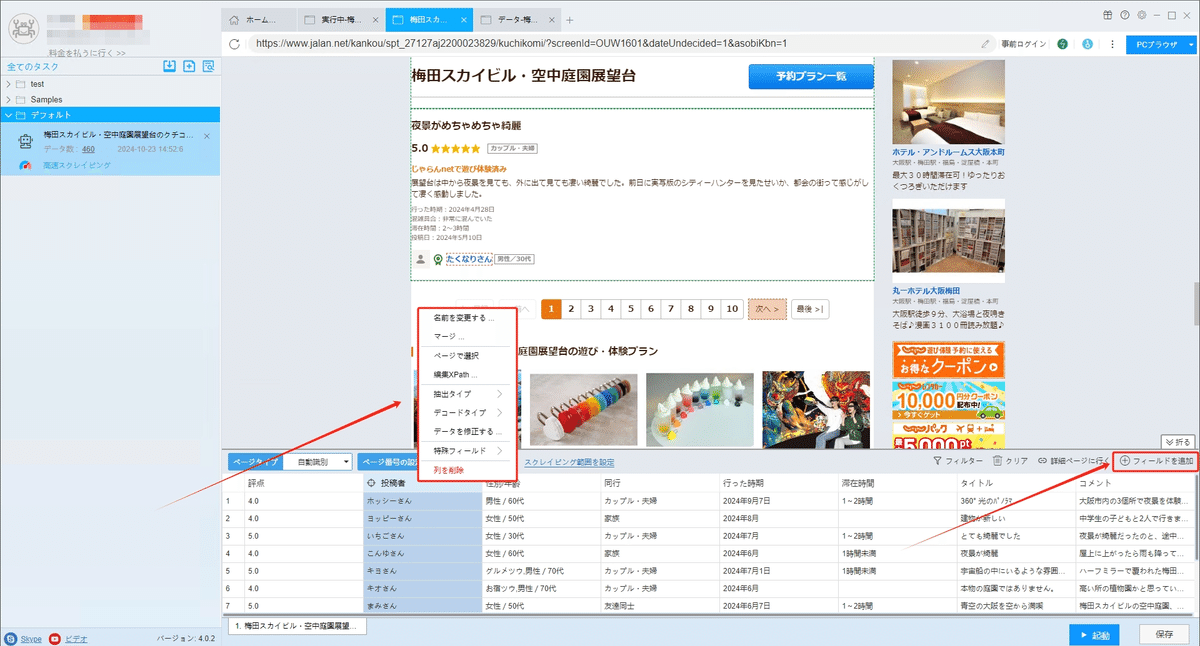The height and width of the screenshot is (646, 1200).
Task: Click the crab robot profile avatar
Action: (23, 26)
